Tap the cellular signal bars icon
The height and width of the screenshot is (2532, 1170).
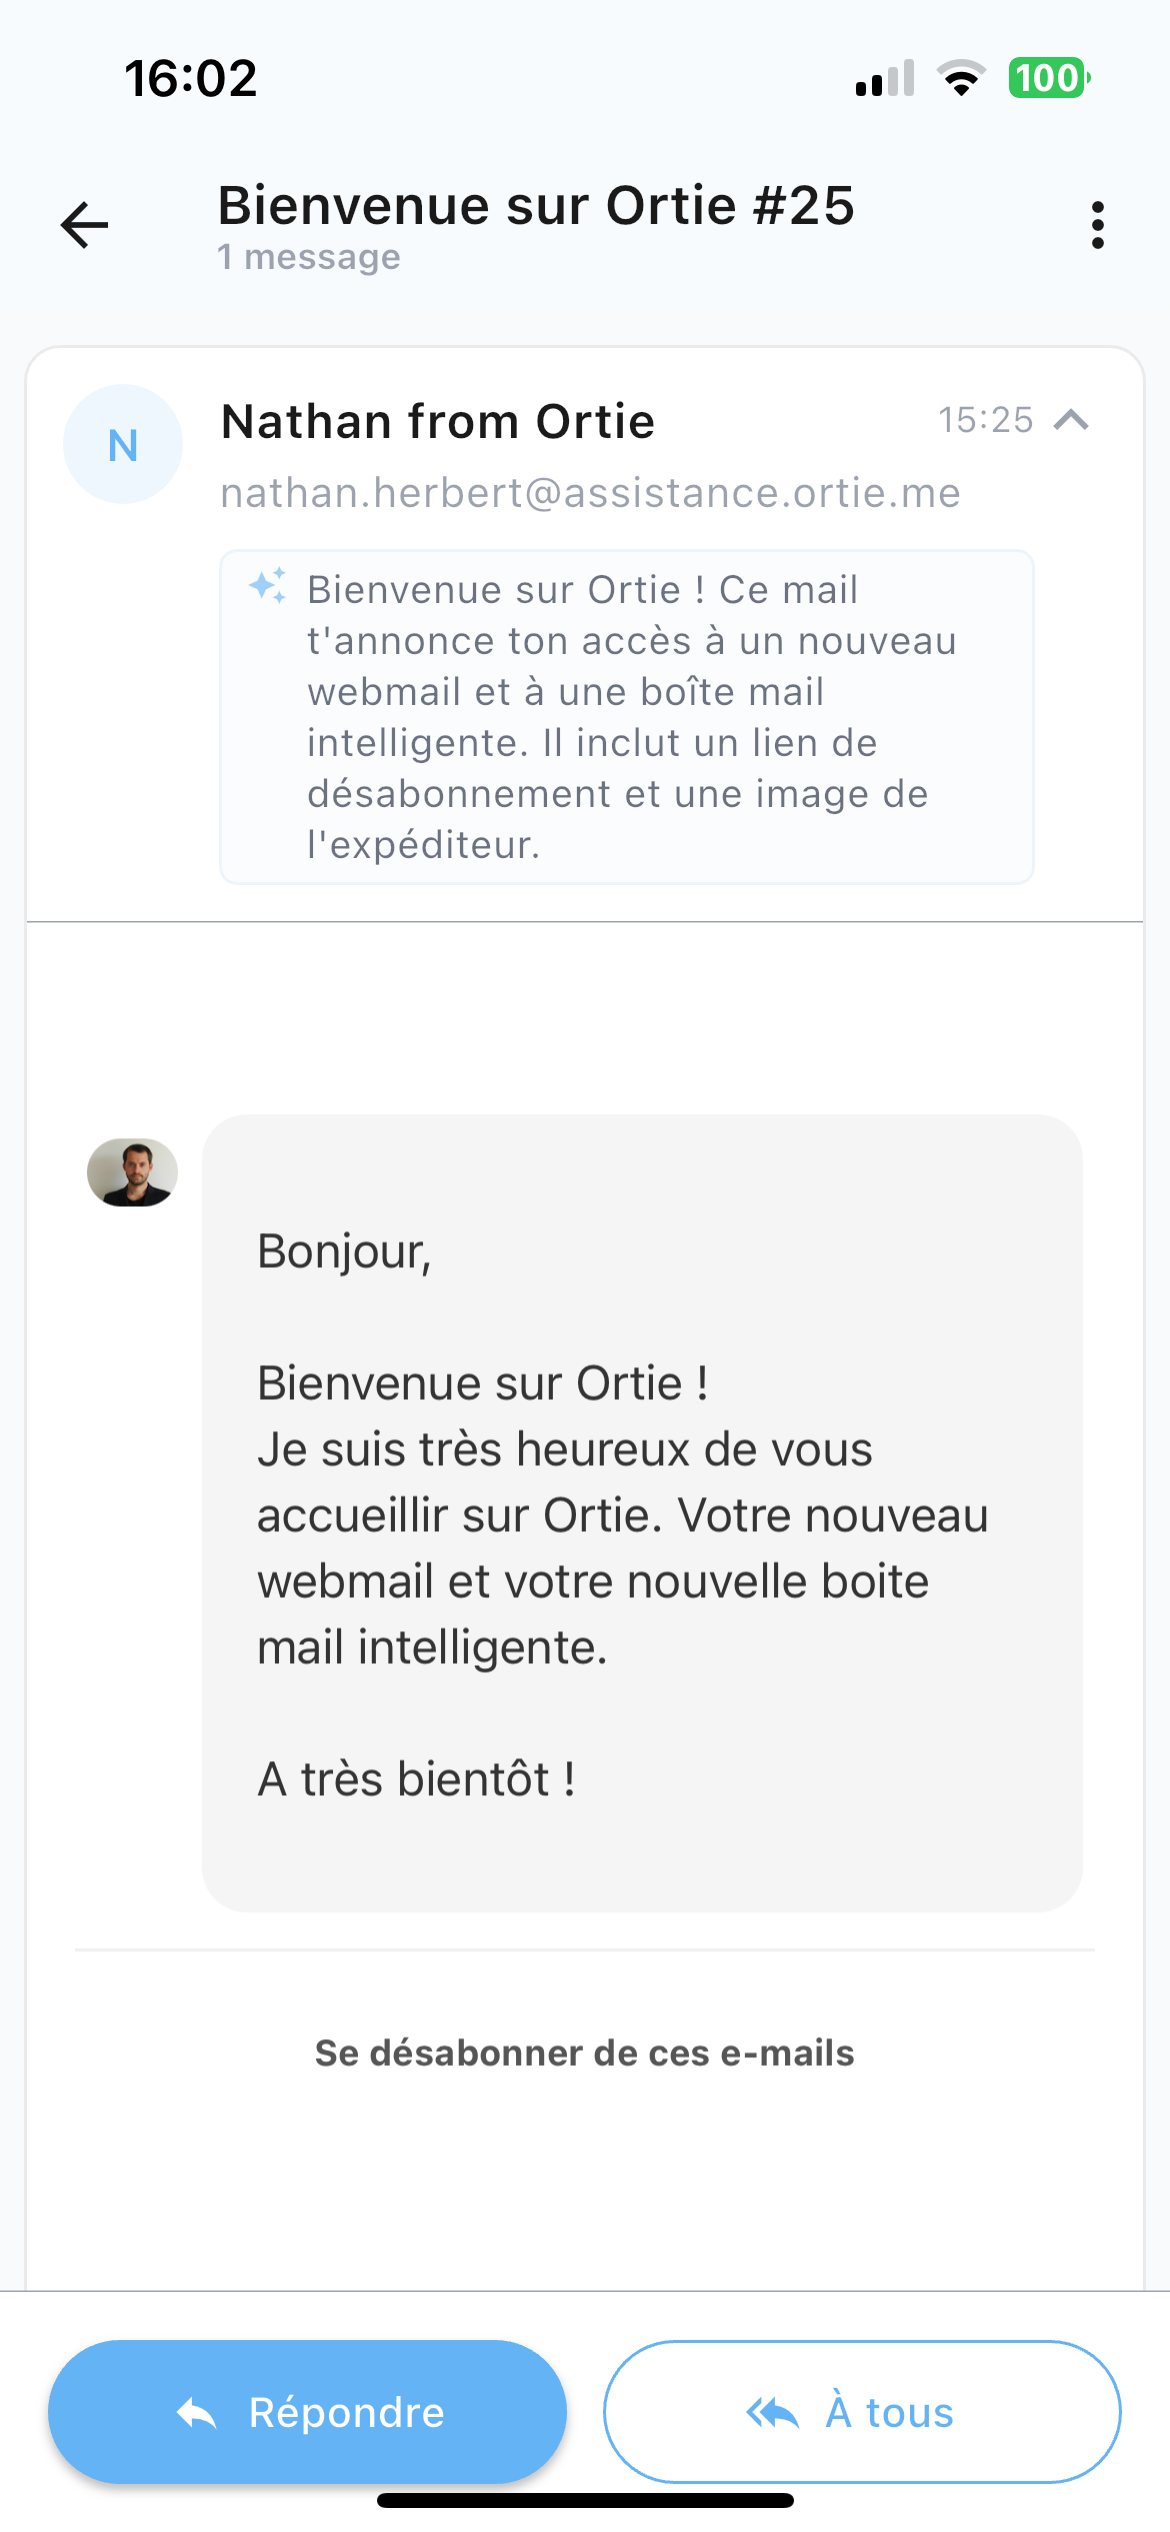(x=885, y=78)
